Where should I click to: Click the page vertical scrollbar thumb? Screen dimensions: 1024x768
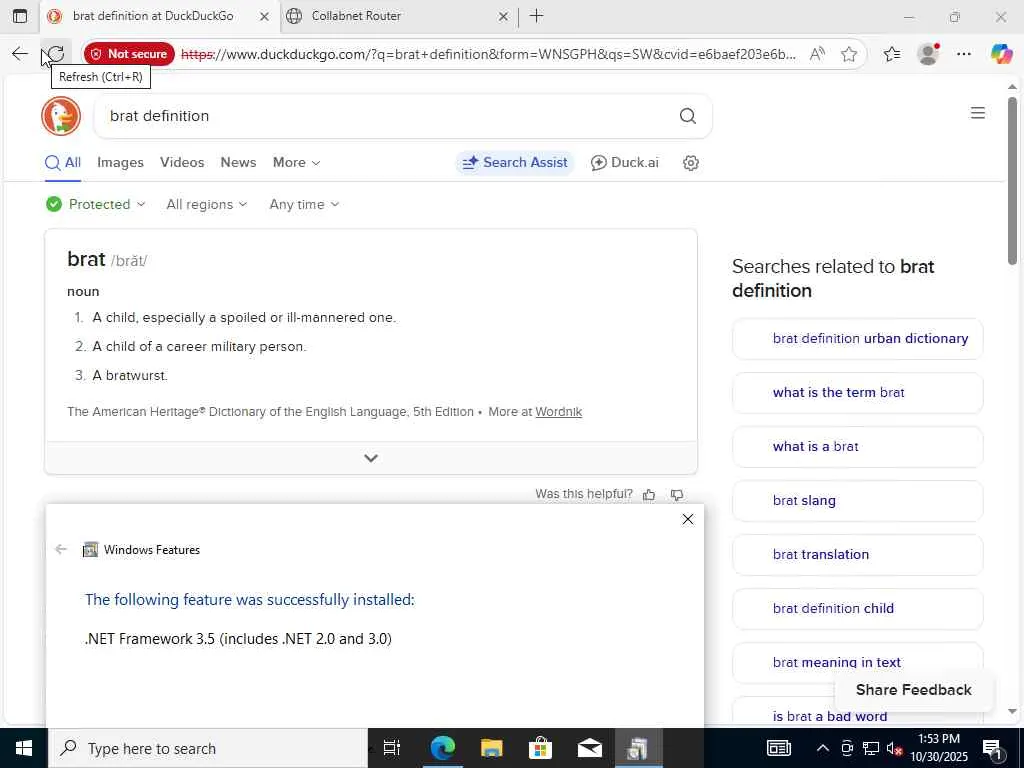pyautogui.click(x=1012, y=180)
